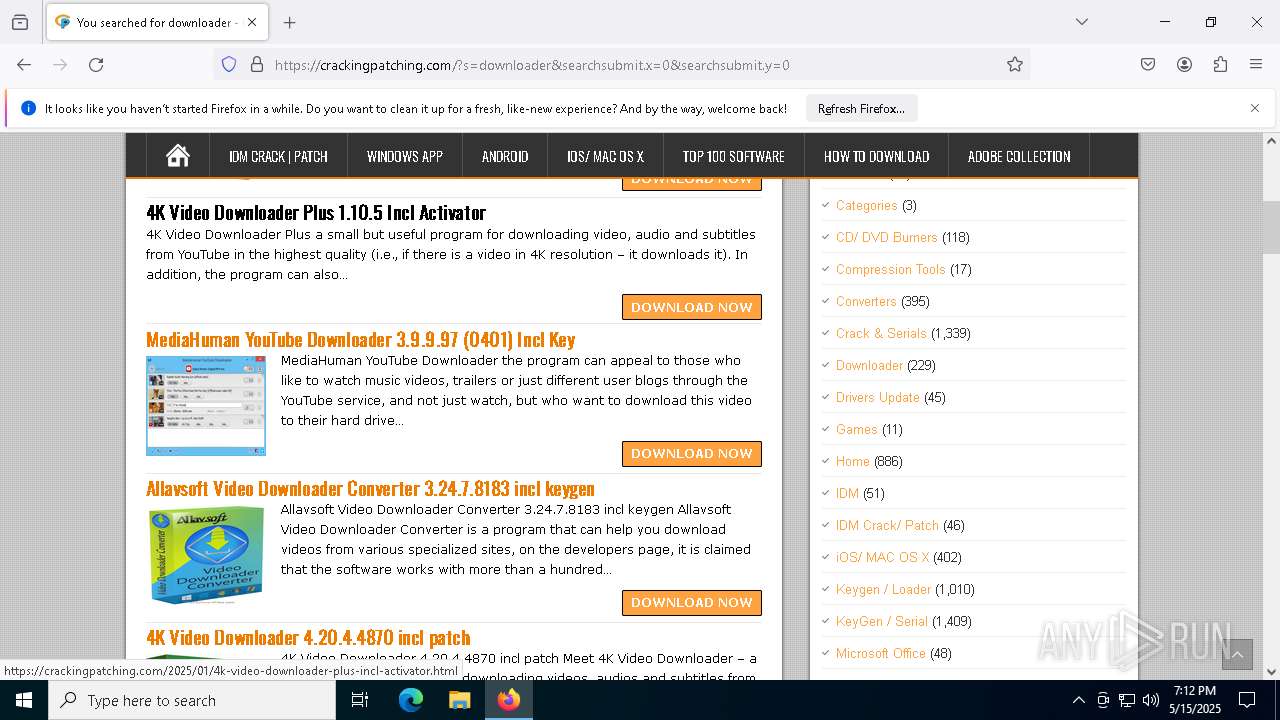
Task: Open the extensions puzzle icon
Action: (1220, 65)
